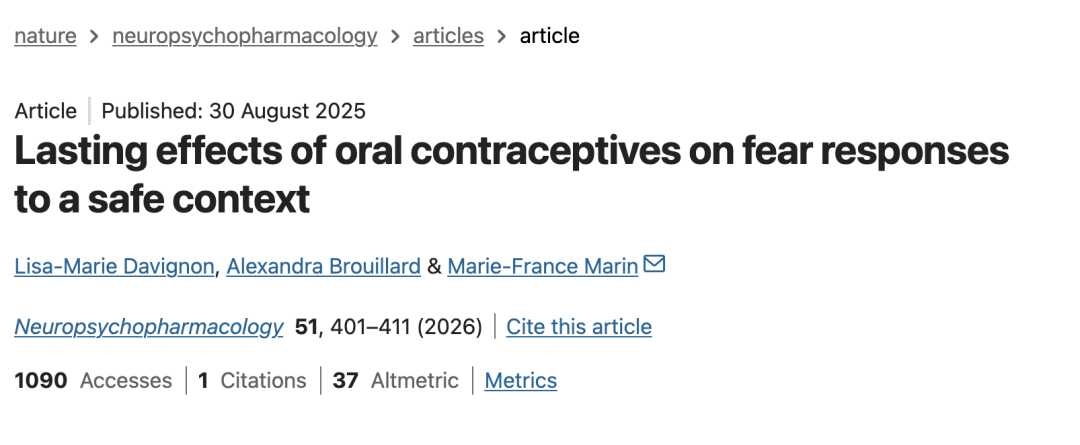Click the chevron after the nature breadcrumb
The image size is (1080, 445).
click(94, 37)
